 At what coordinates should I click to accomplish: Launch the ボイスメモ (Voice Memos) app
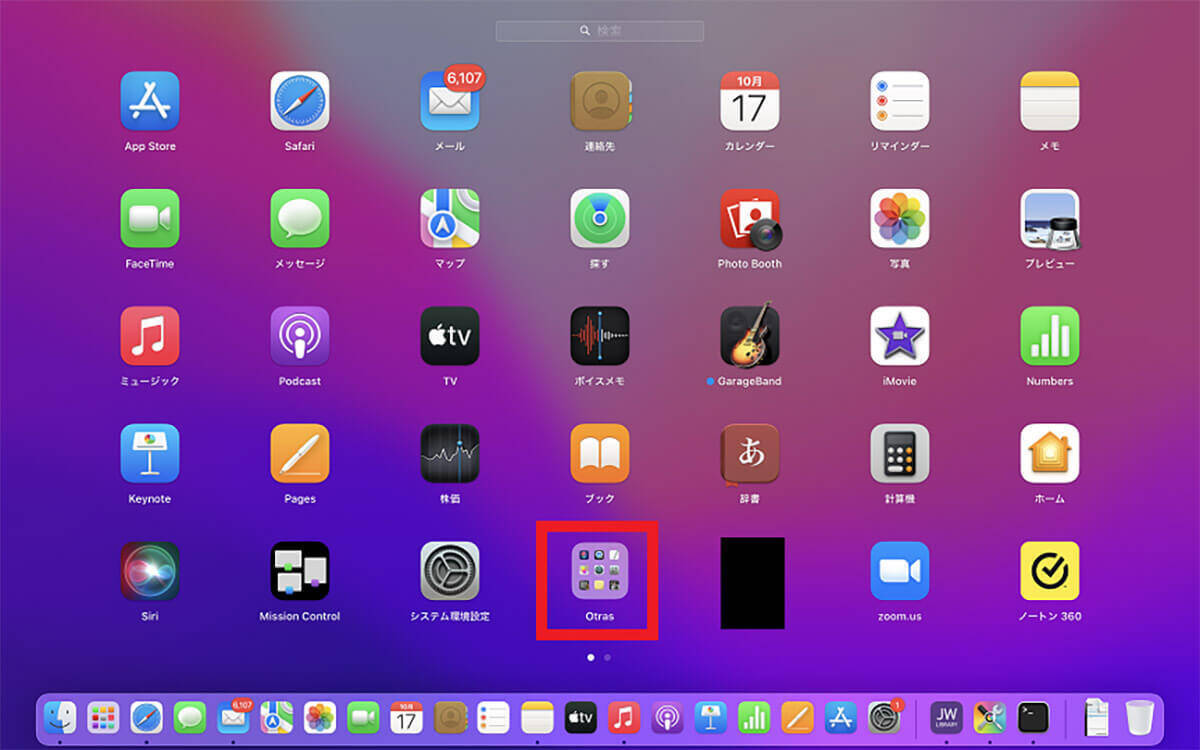point(599,336)
